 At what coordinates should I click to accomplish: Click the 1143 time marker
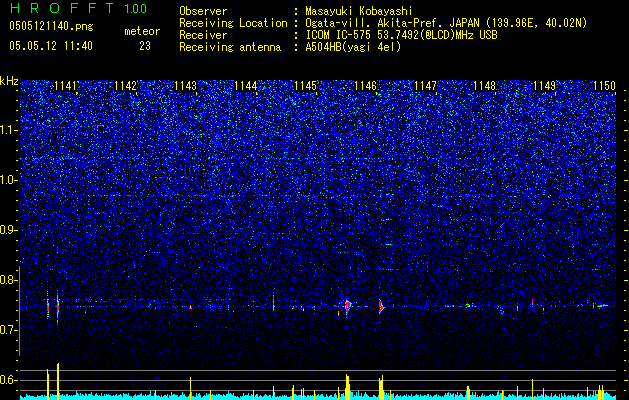186,86
